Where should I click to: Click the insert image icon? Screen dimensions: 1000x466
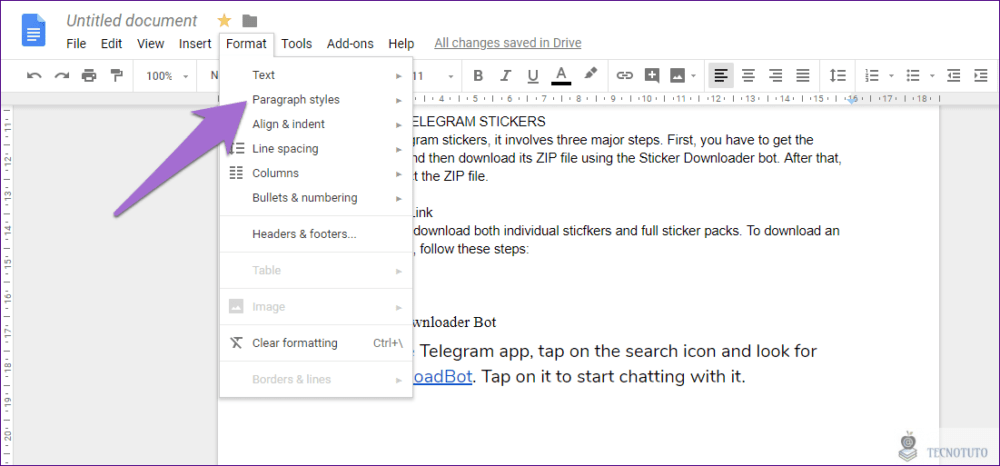[x=677, y=76]
